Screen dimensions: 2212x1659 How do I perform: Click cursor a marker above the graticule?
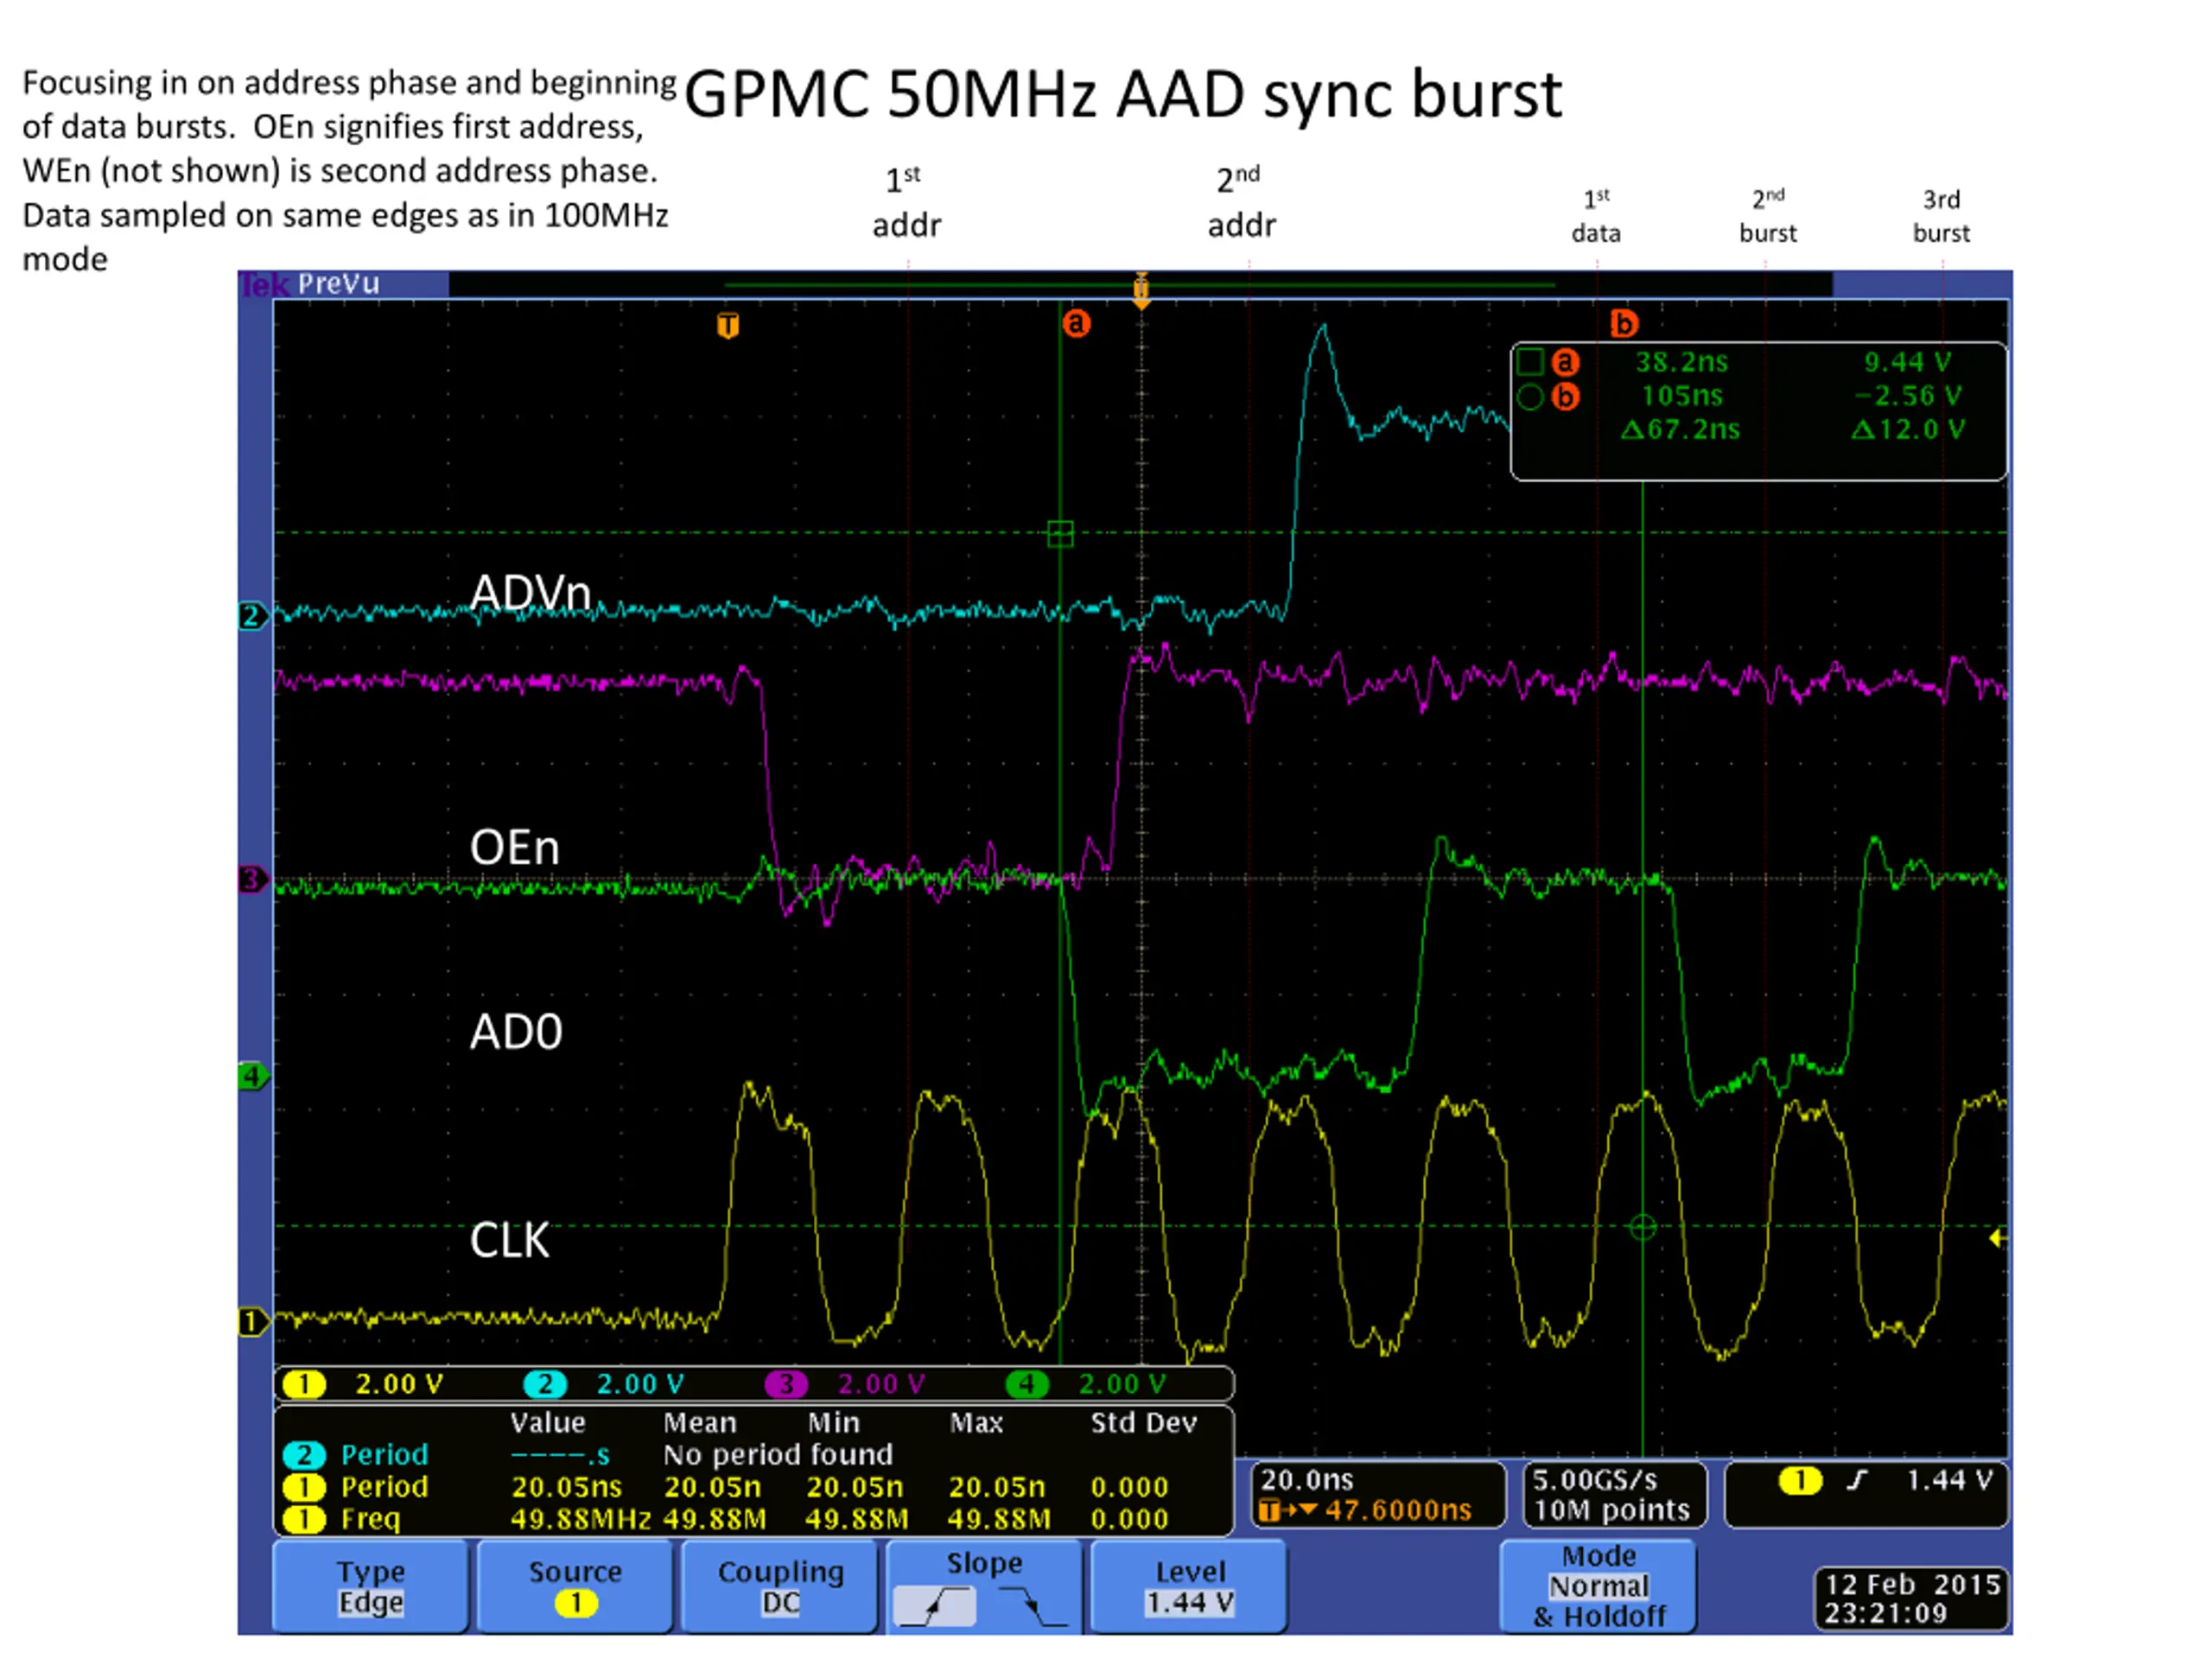[1076, 324]
